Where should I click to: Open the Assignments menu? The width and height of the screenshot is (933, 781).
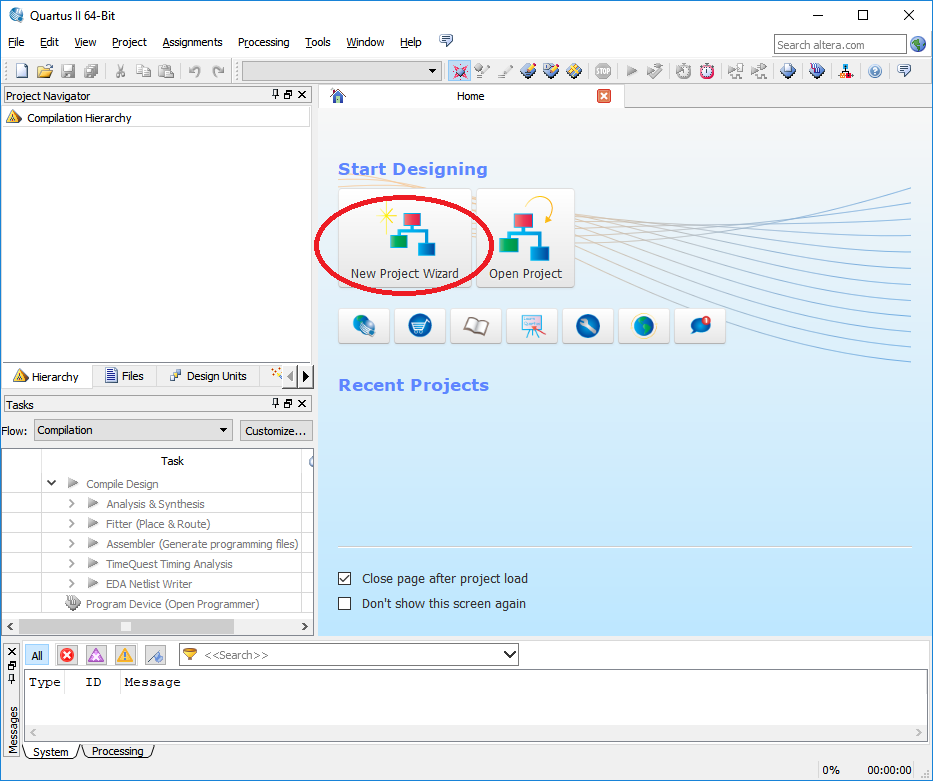(x=192, y=42)
